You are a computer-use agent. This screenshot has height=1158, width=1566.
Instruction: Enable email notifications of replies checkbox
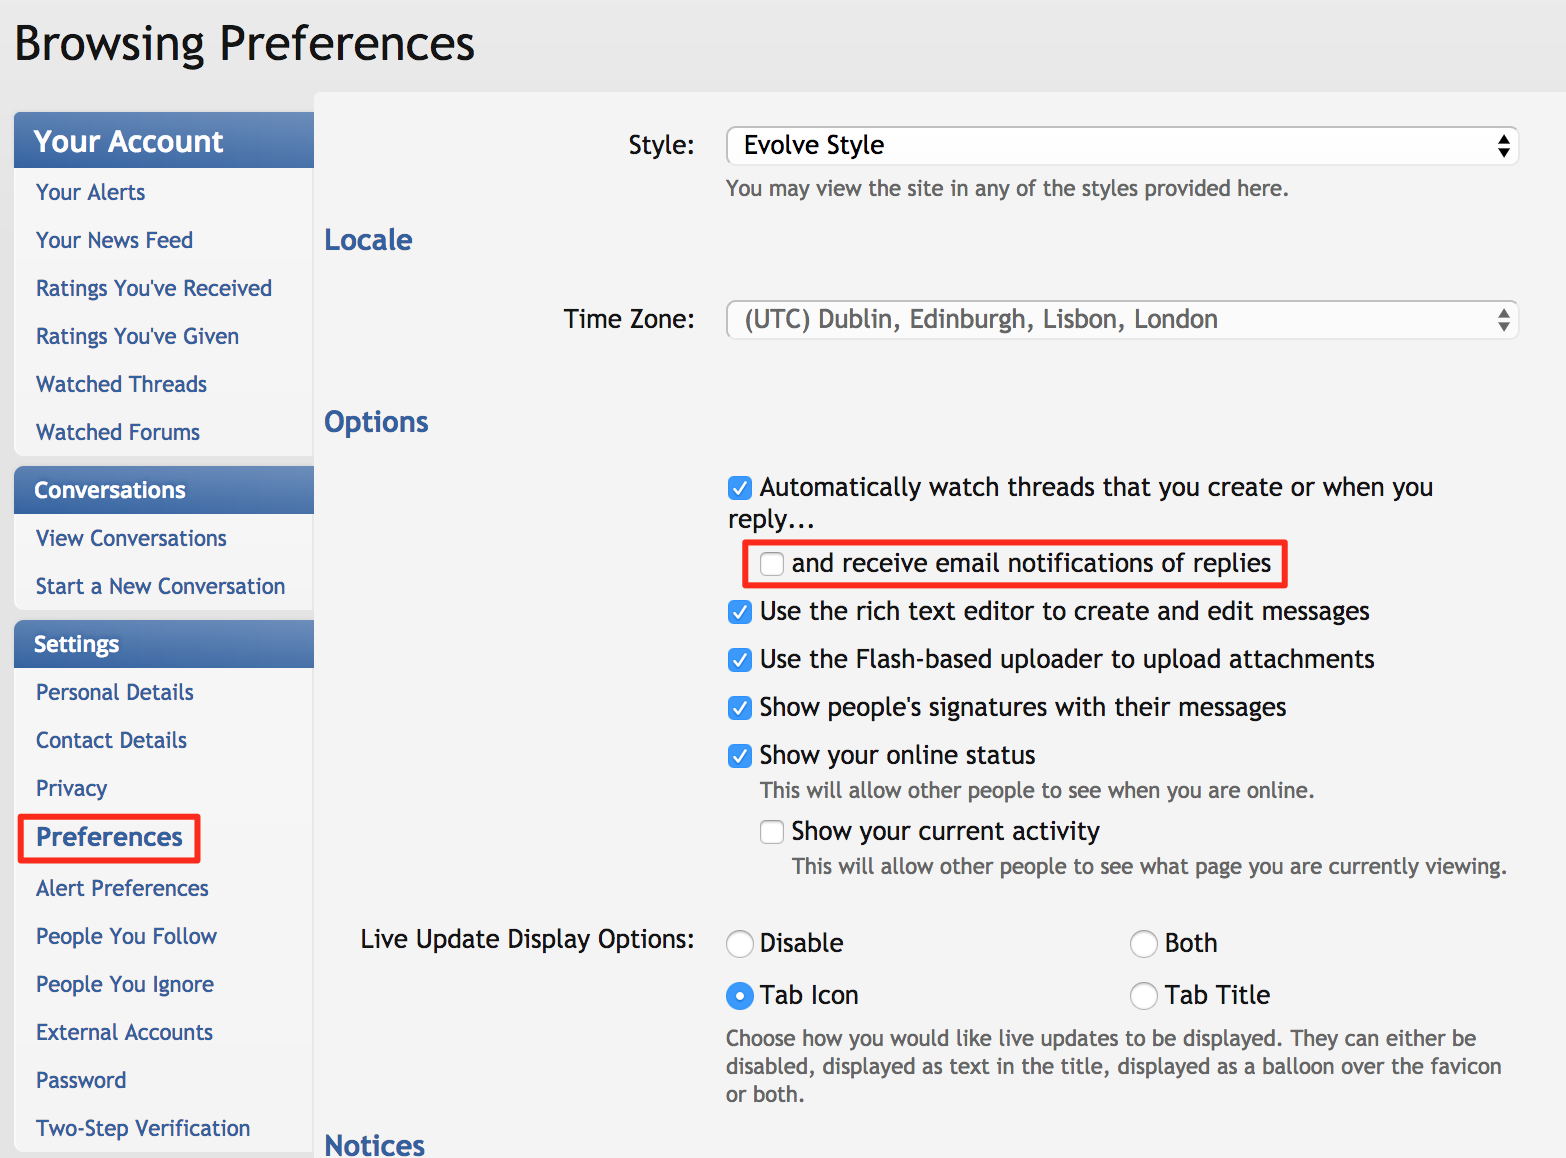point(772,564)
